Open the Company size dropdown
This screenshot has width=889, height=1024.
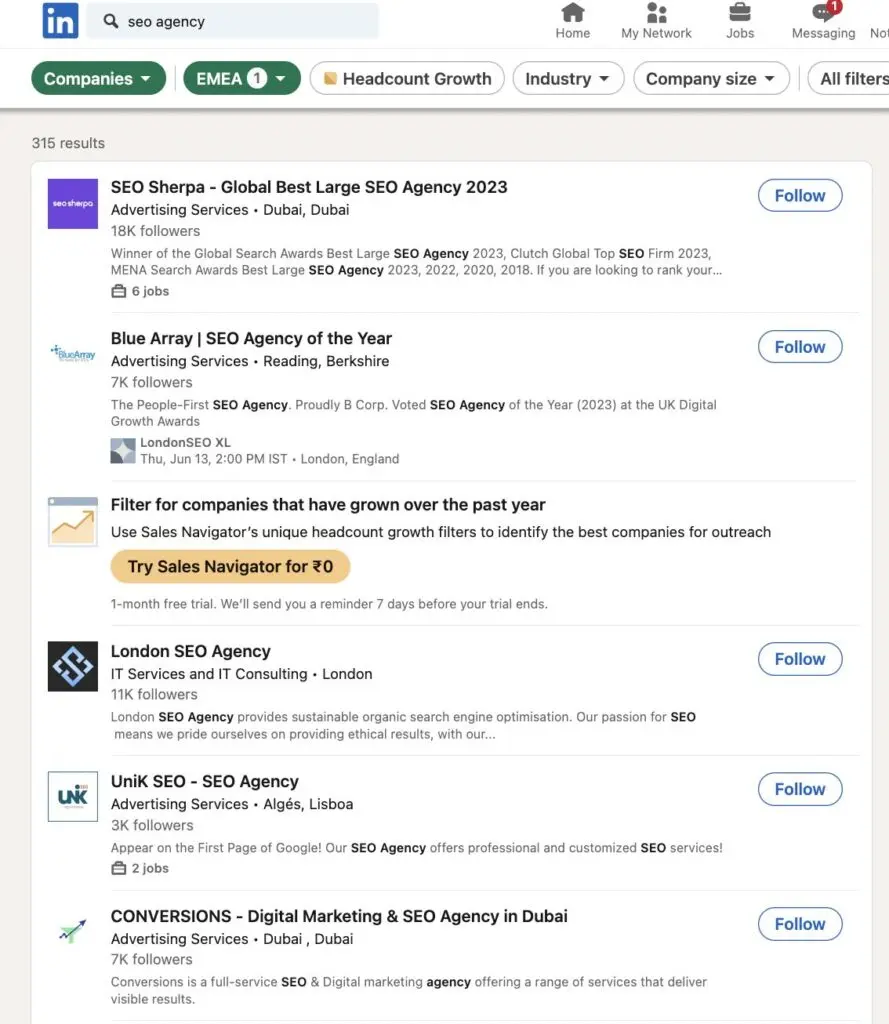pyautogui.click(x=710, y=79)
